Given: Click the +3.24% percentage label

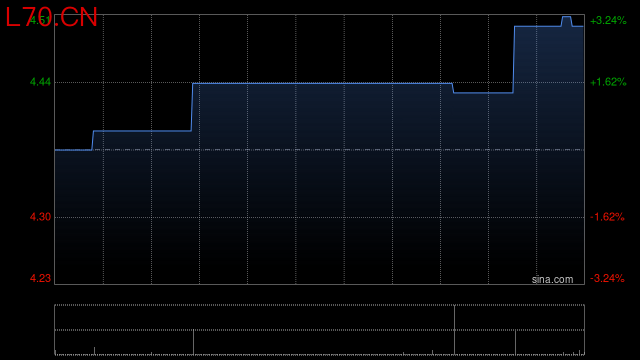Looking at the screenshot, I should pyautogui.click(x=608, y=20).
